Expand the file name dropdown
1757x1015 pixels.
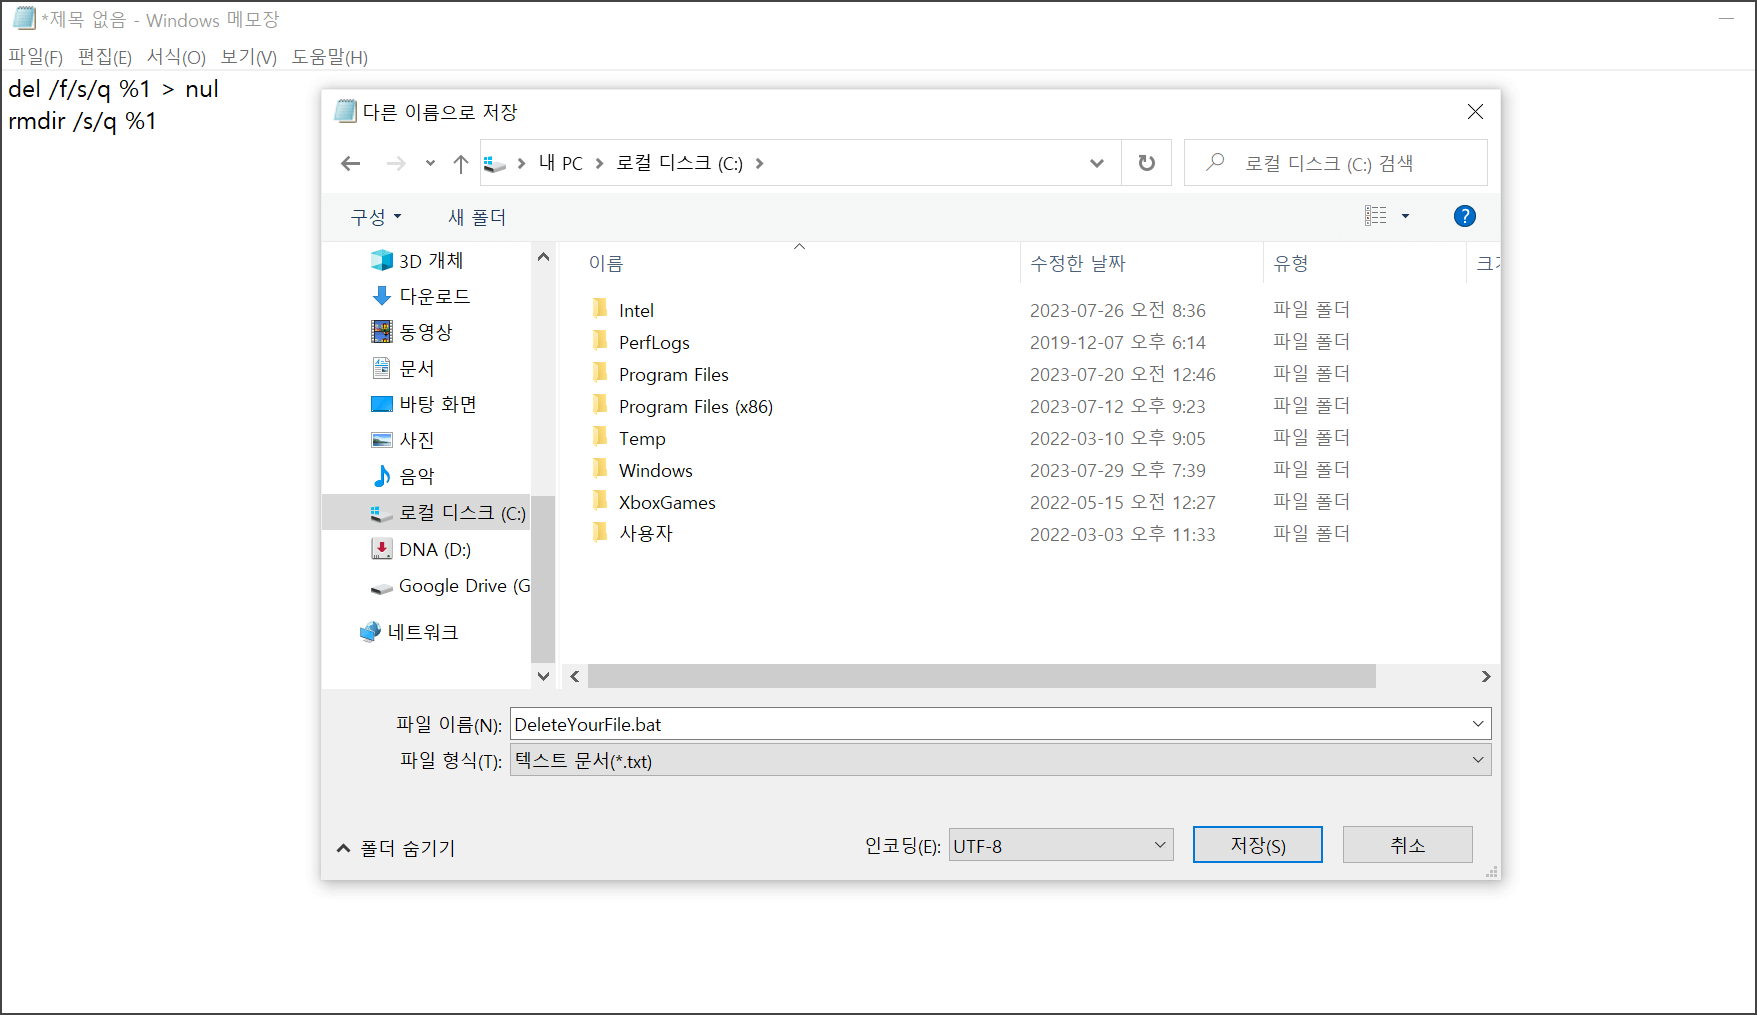[1478, 724]
